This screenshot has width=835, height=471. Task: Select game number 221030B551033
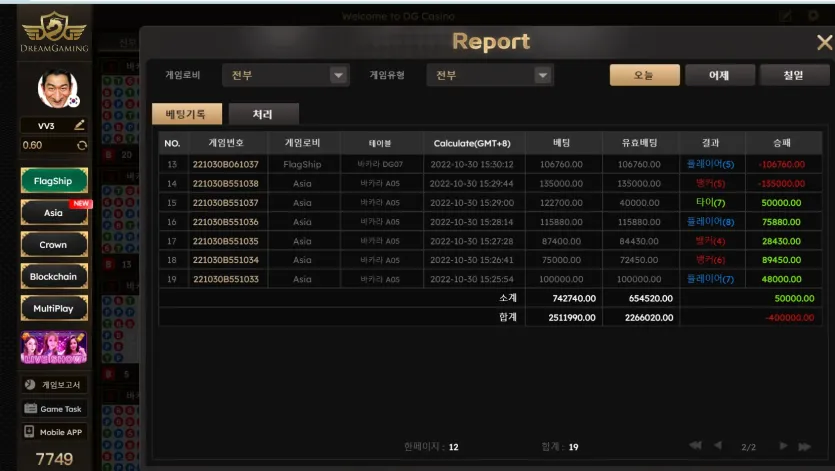226,279
